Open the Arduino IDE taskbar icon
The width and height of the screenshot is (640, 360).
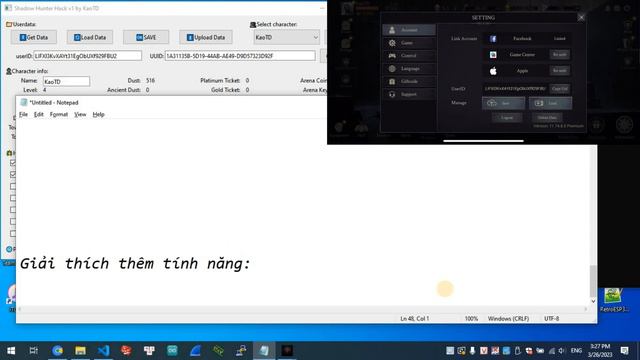pyautogui.click(x=172, y=351)
